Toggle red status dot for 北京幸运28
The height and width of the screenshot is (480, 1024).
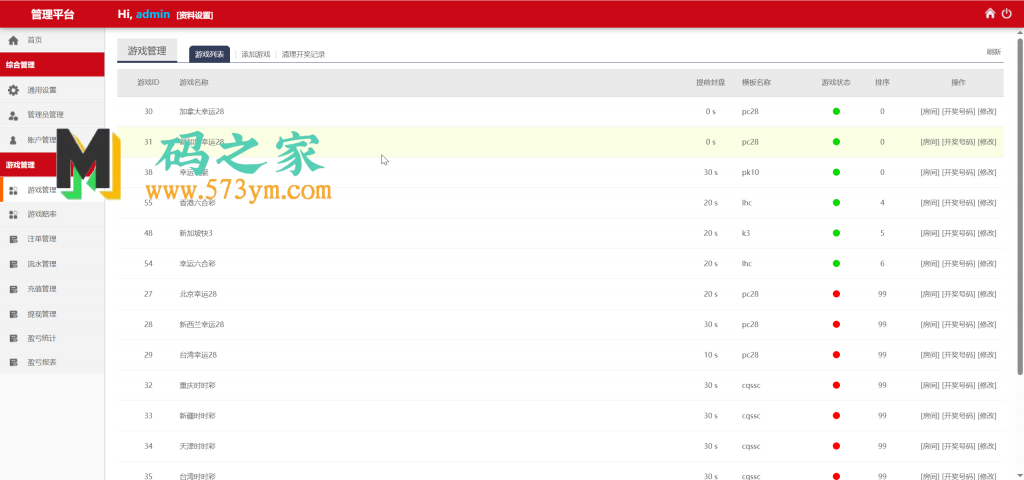[836, 294]
